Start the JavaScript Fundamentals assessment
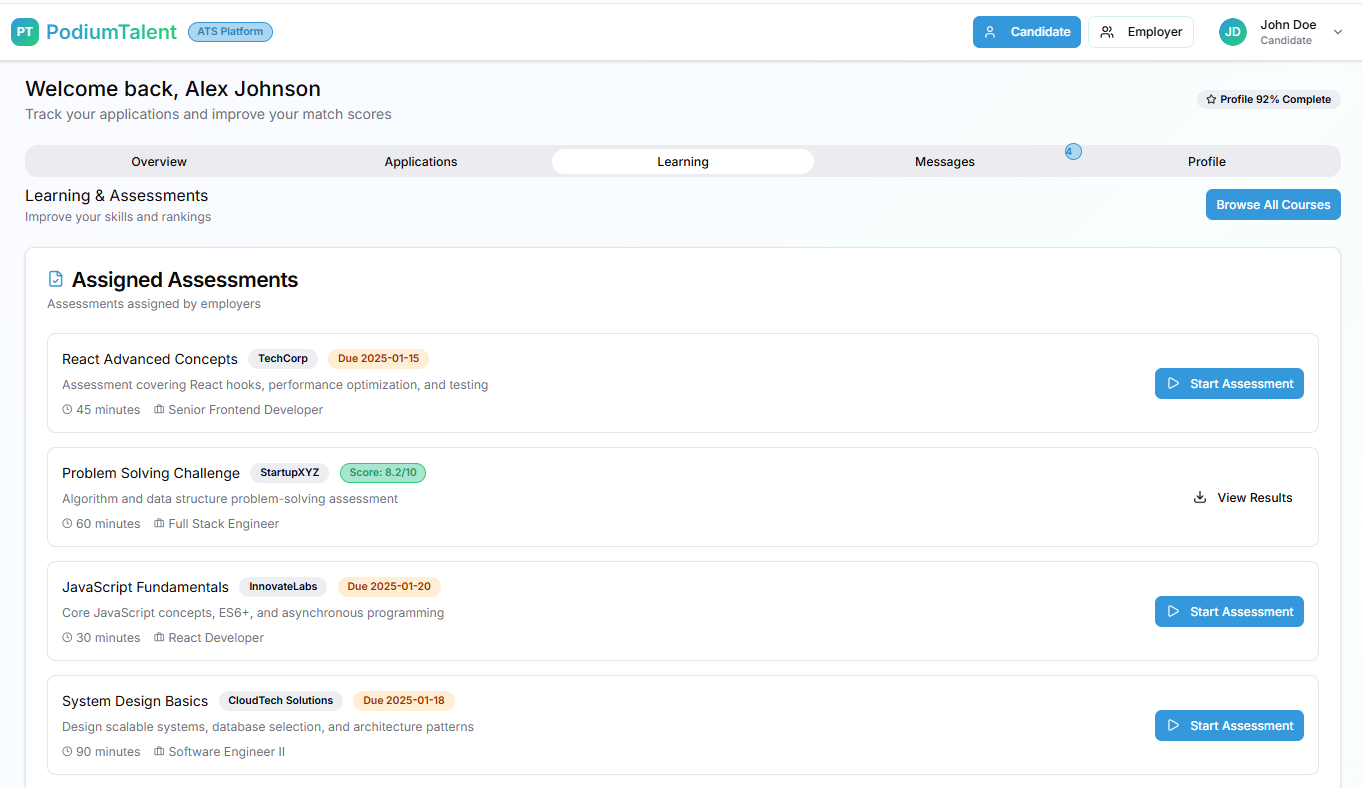This screenshot has width=1362, height=788. (1228, 612)
